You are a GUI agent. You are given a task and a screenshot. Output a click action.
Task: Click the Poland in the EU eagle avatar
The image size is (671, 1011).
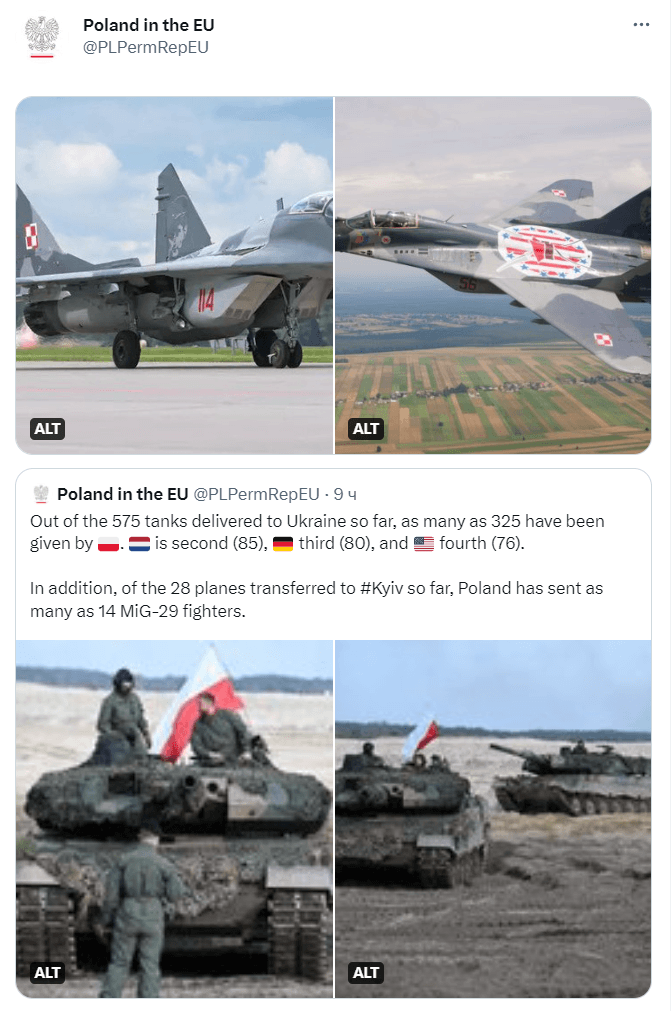42,36
